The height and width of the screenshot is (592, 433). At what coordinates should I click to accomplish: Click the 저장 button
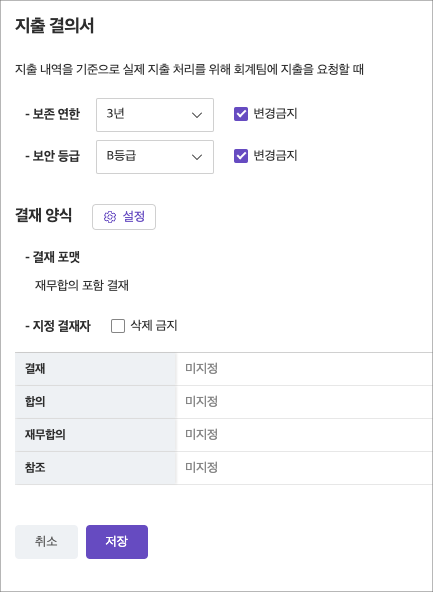click(x=117, y=542)
